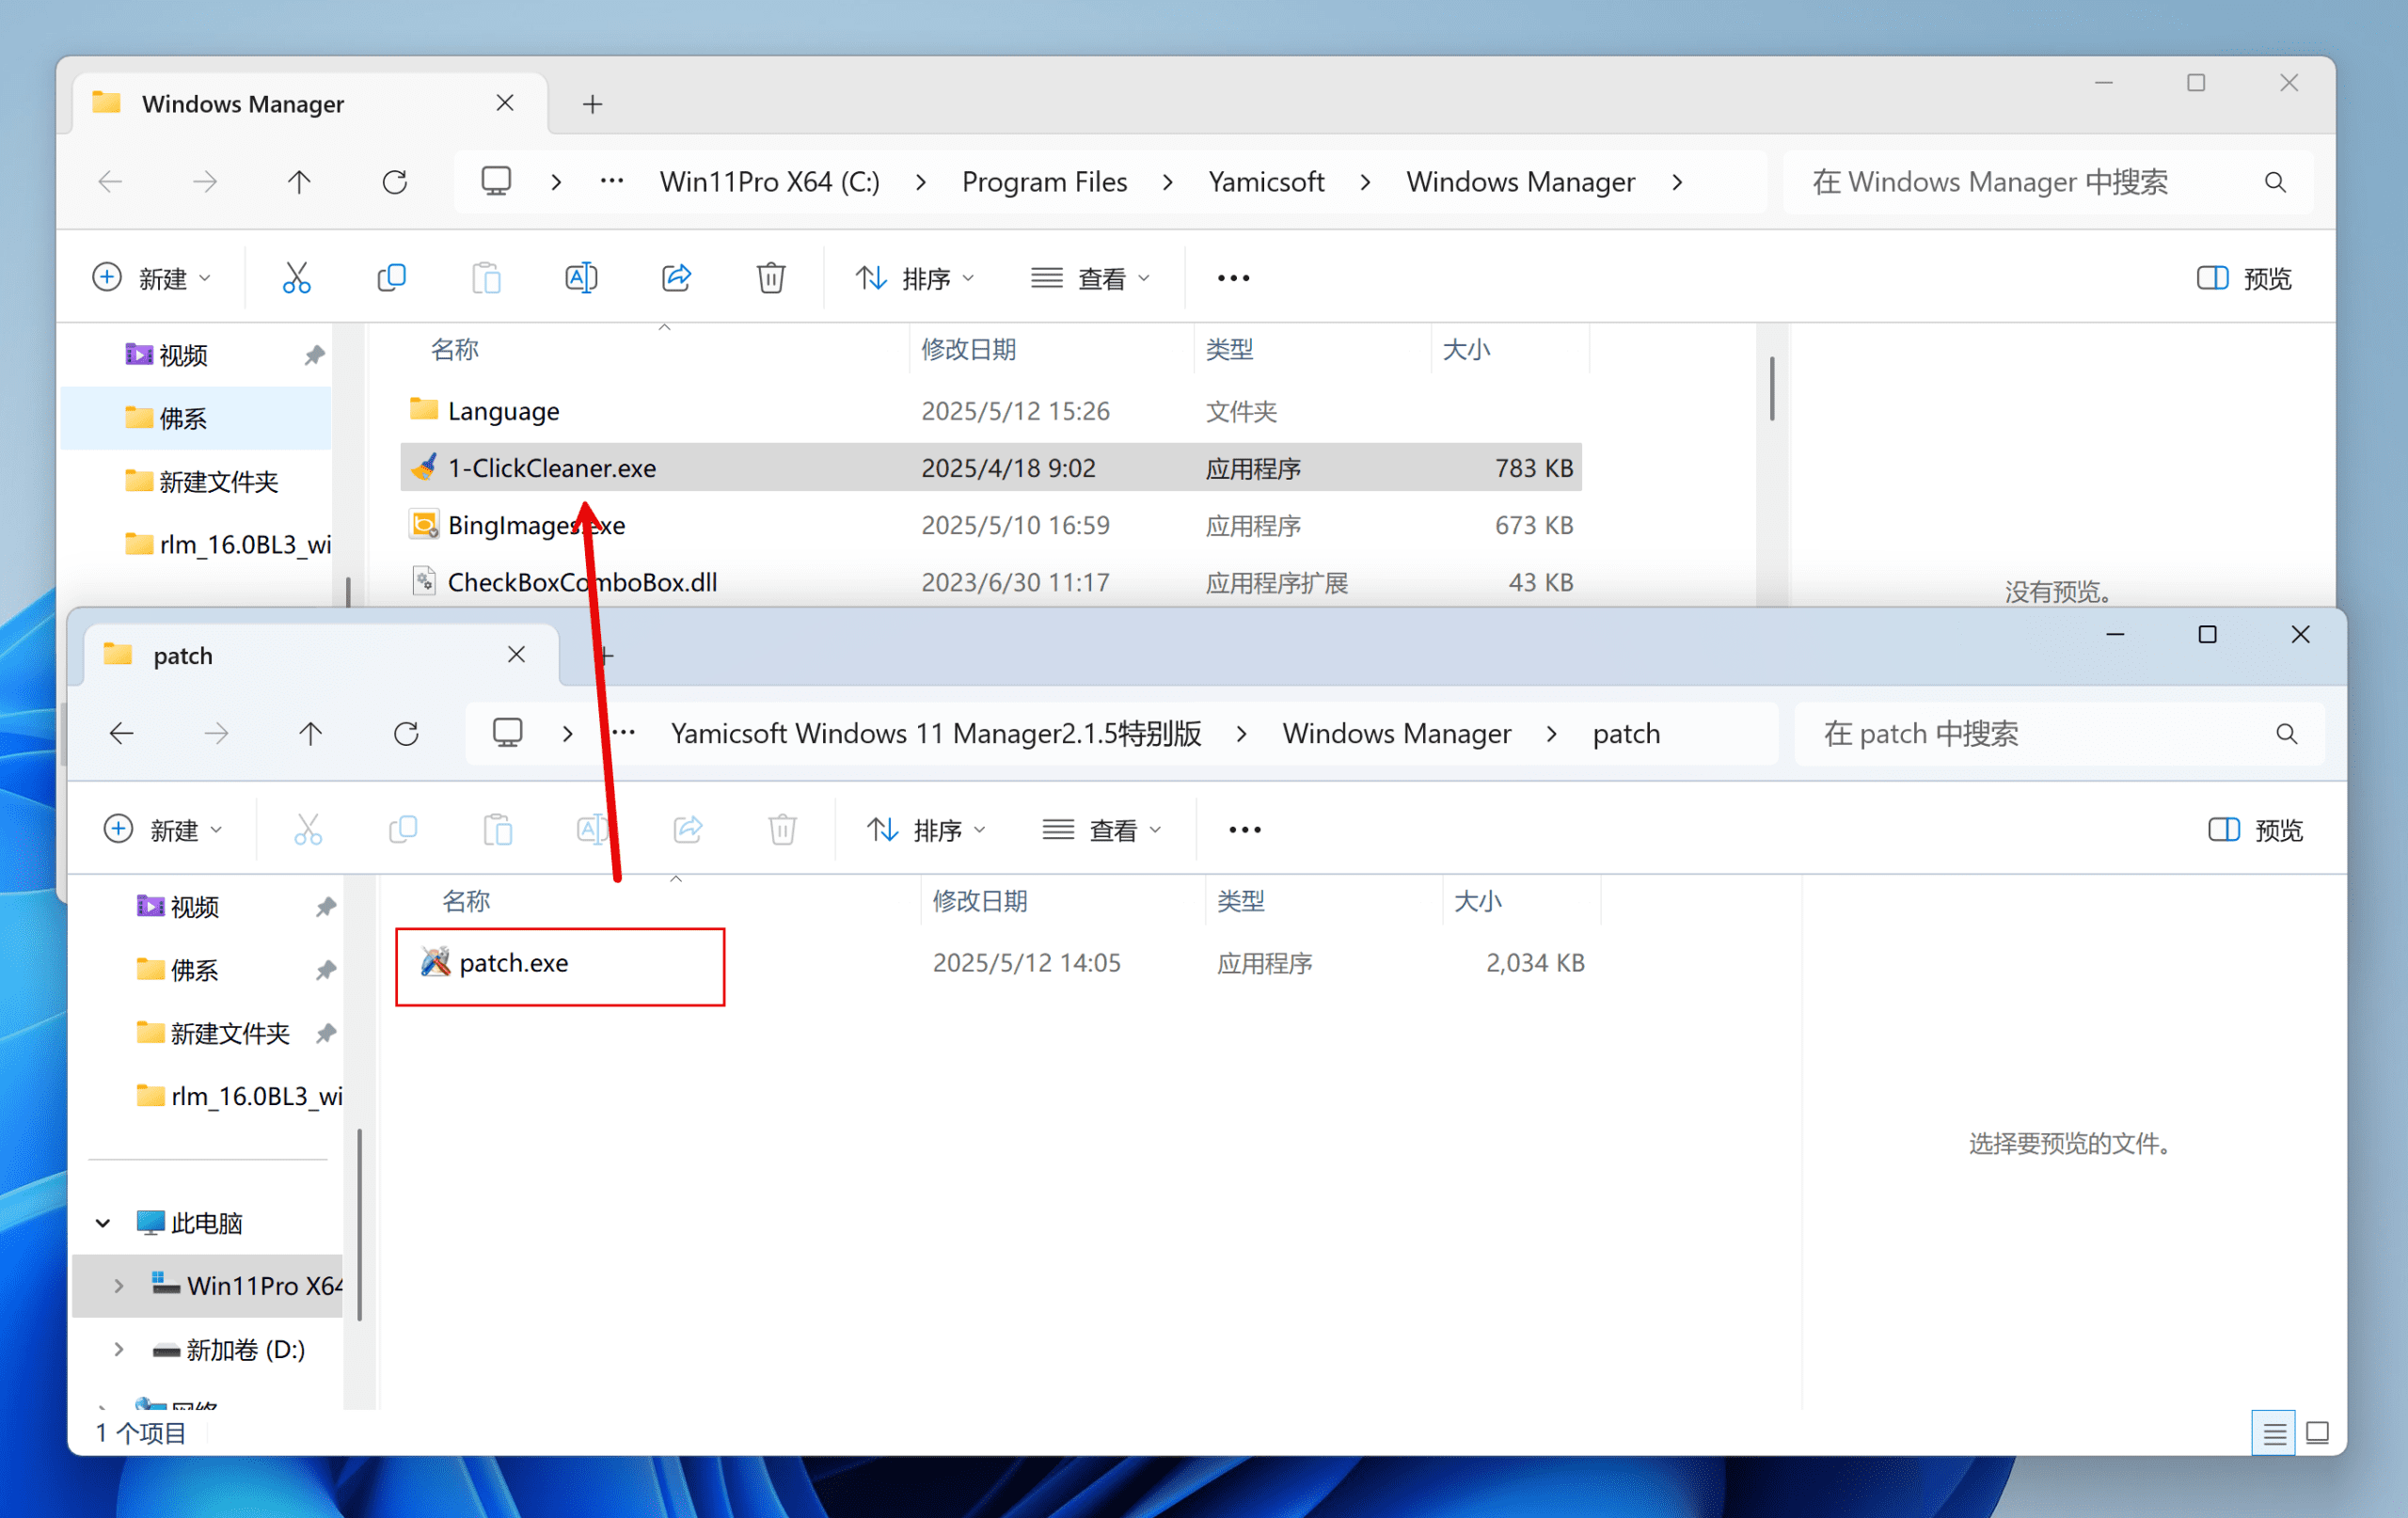Click Program Files in the breadcrumb path
The width and height of the screenshot is (2408, 1518).
tap(1043, 182)
